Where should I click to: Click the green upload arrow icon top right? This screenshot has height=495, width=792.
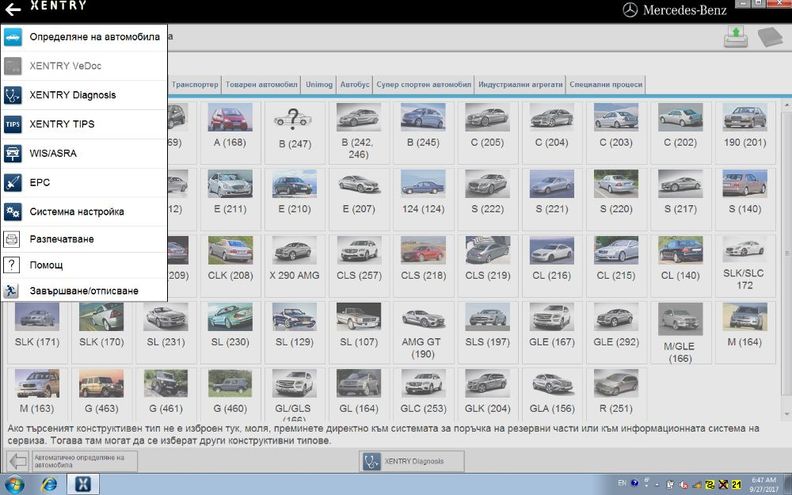[x=736, y=37]
